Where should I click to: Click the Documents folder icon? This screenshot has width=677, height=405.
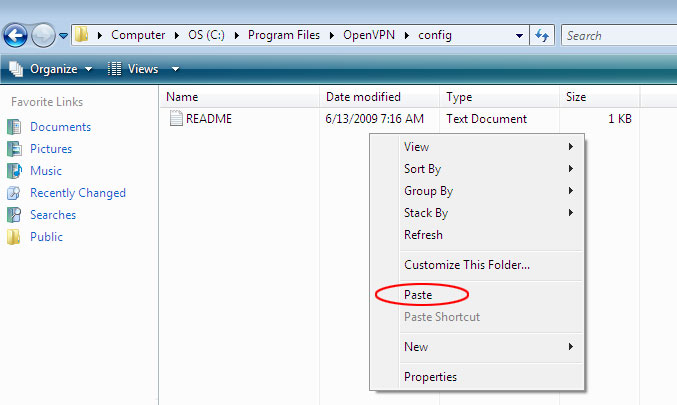(14, 127)
